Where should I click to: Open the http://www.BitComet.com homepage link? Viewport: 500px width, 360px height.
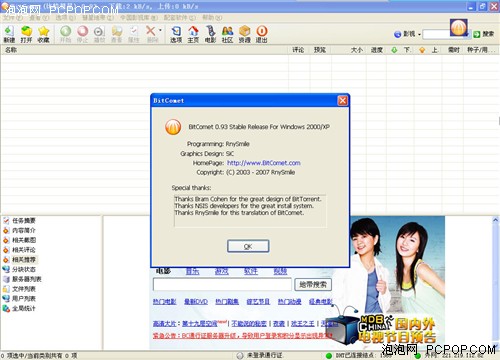click(264, 163)
